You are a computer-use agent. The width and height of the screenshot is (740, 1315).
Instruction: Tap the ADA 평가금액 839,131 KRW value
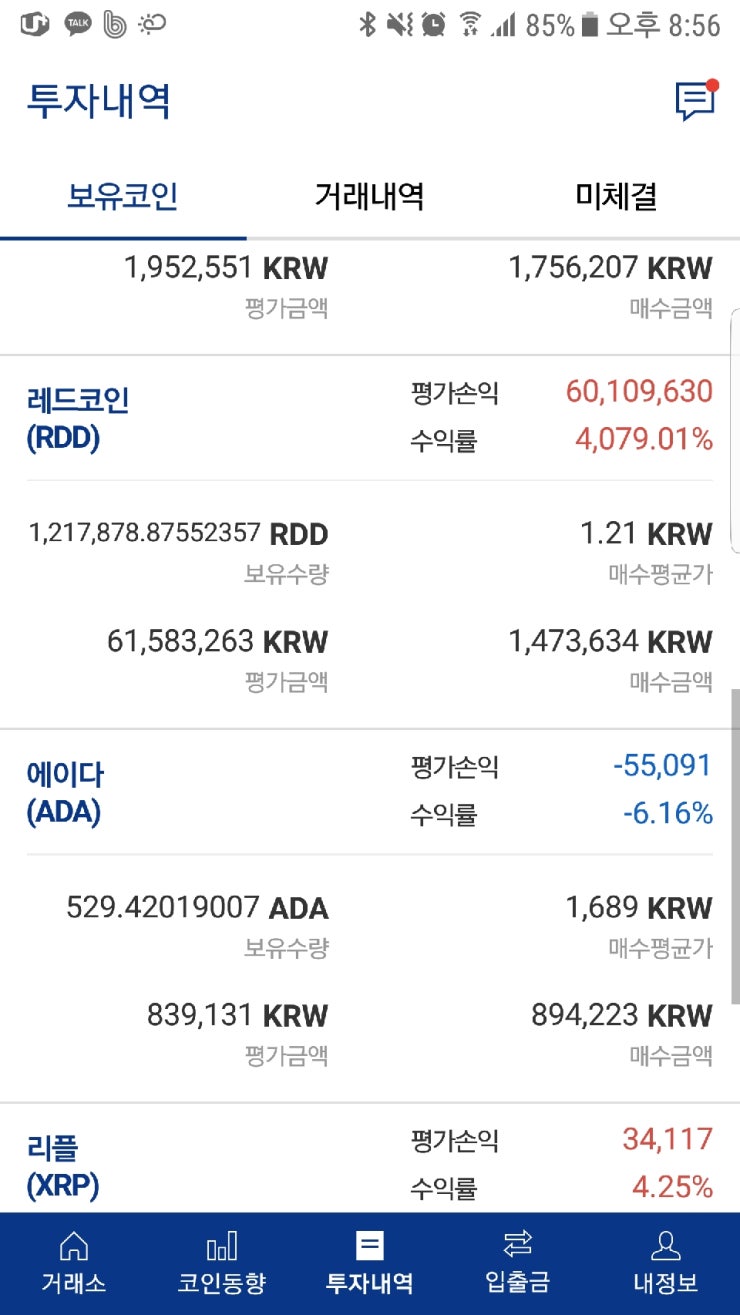[237, 1016]
